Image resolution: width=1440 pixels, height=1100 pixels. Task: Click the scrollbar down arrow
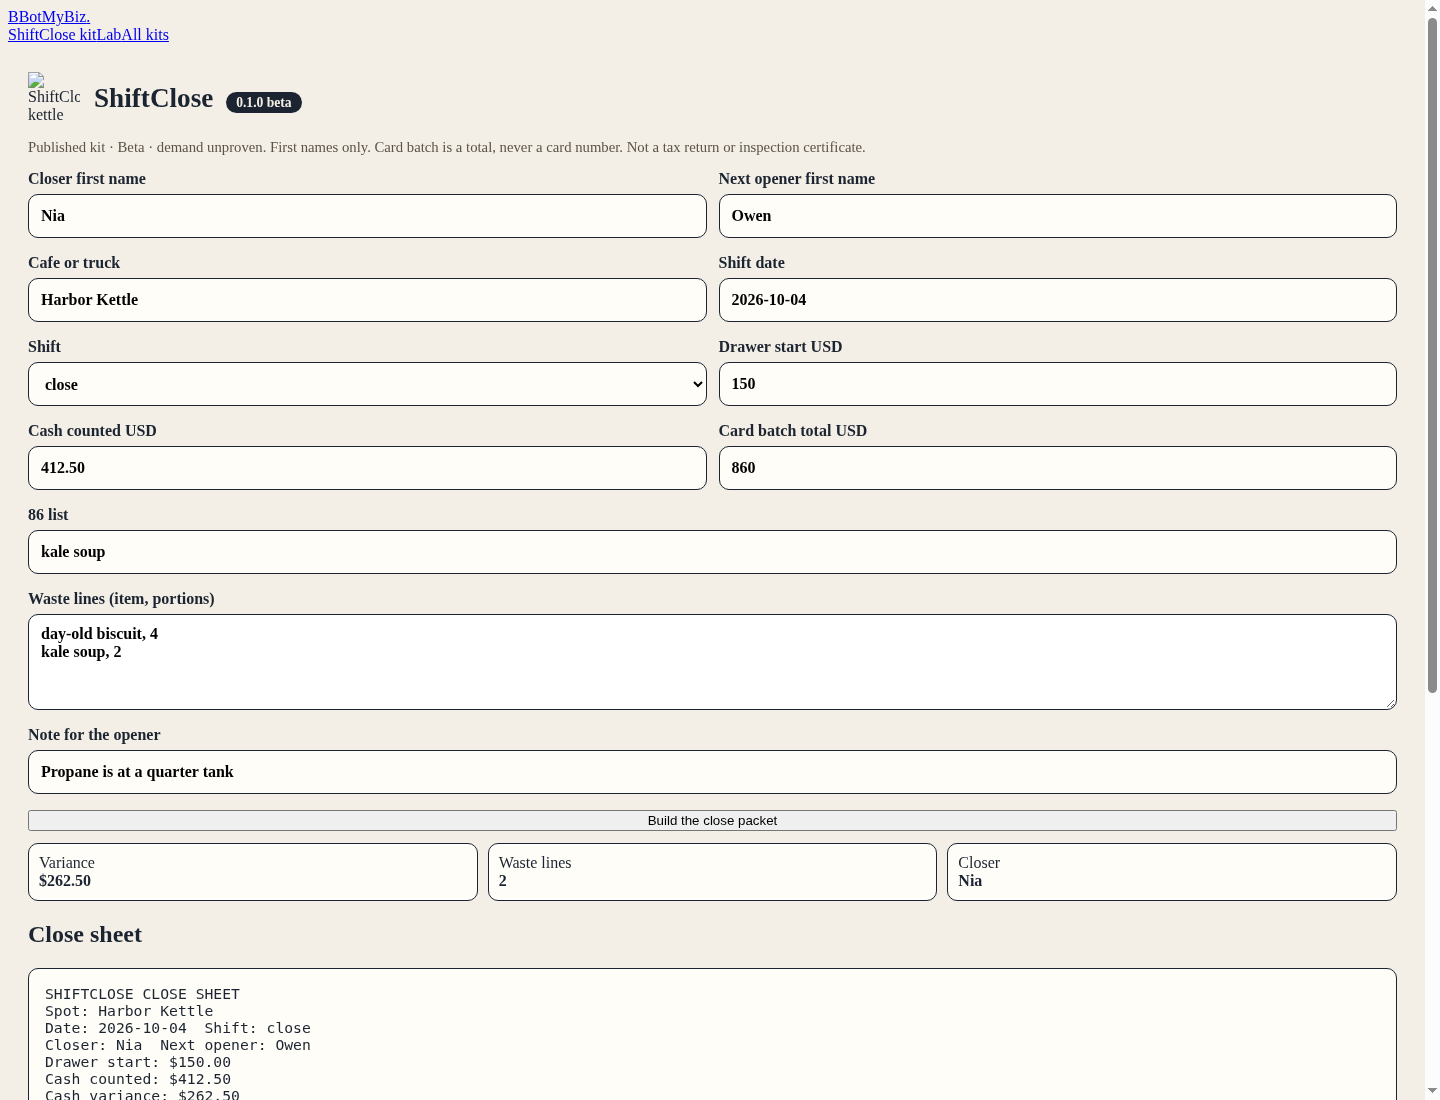point(1432,1091)
